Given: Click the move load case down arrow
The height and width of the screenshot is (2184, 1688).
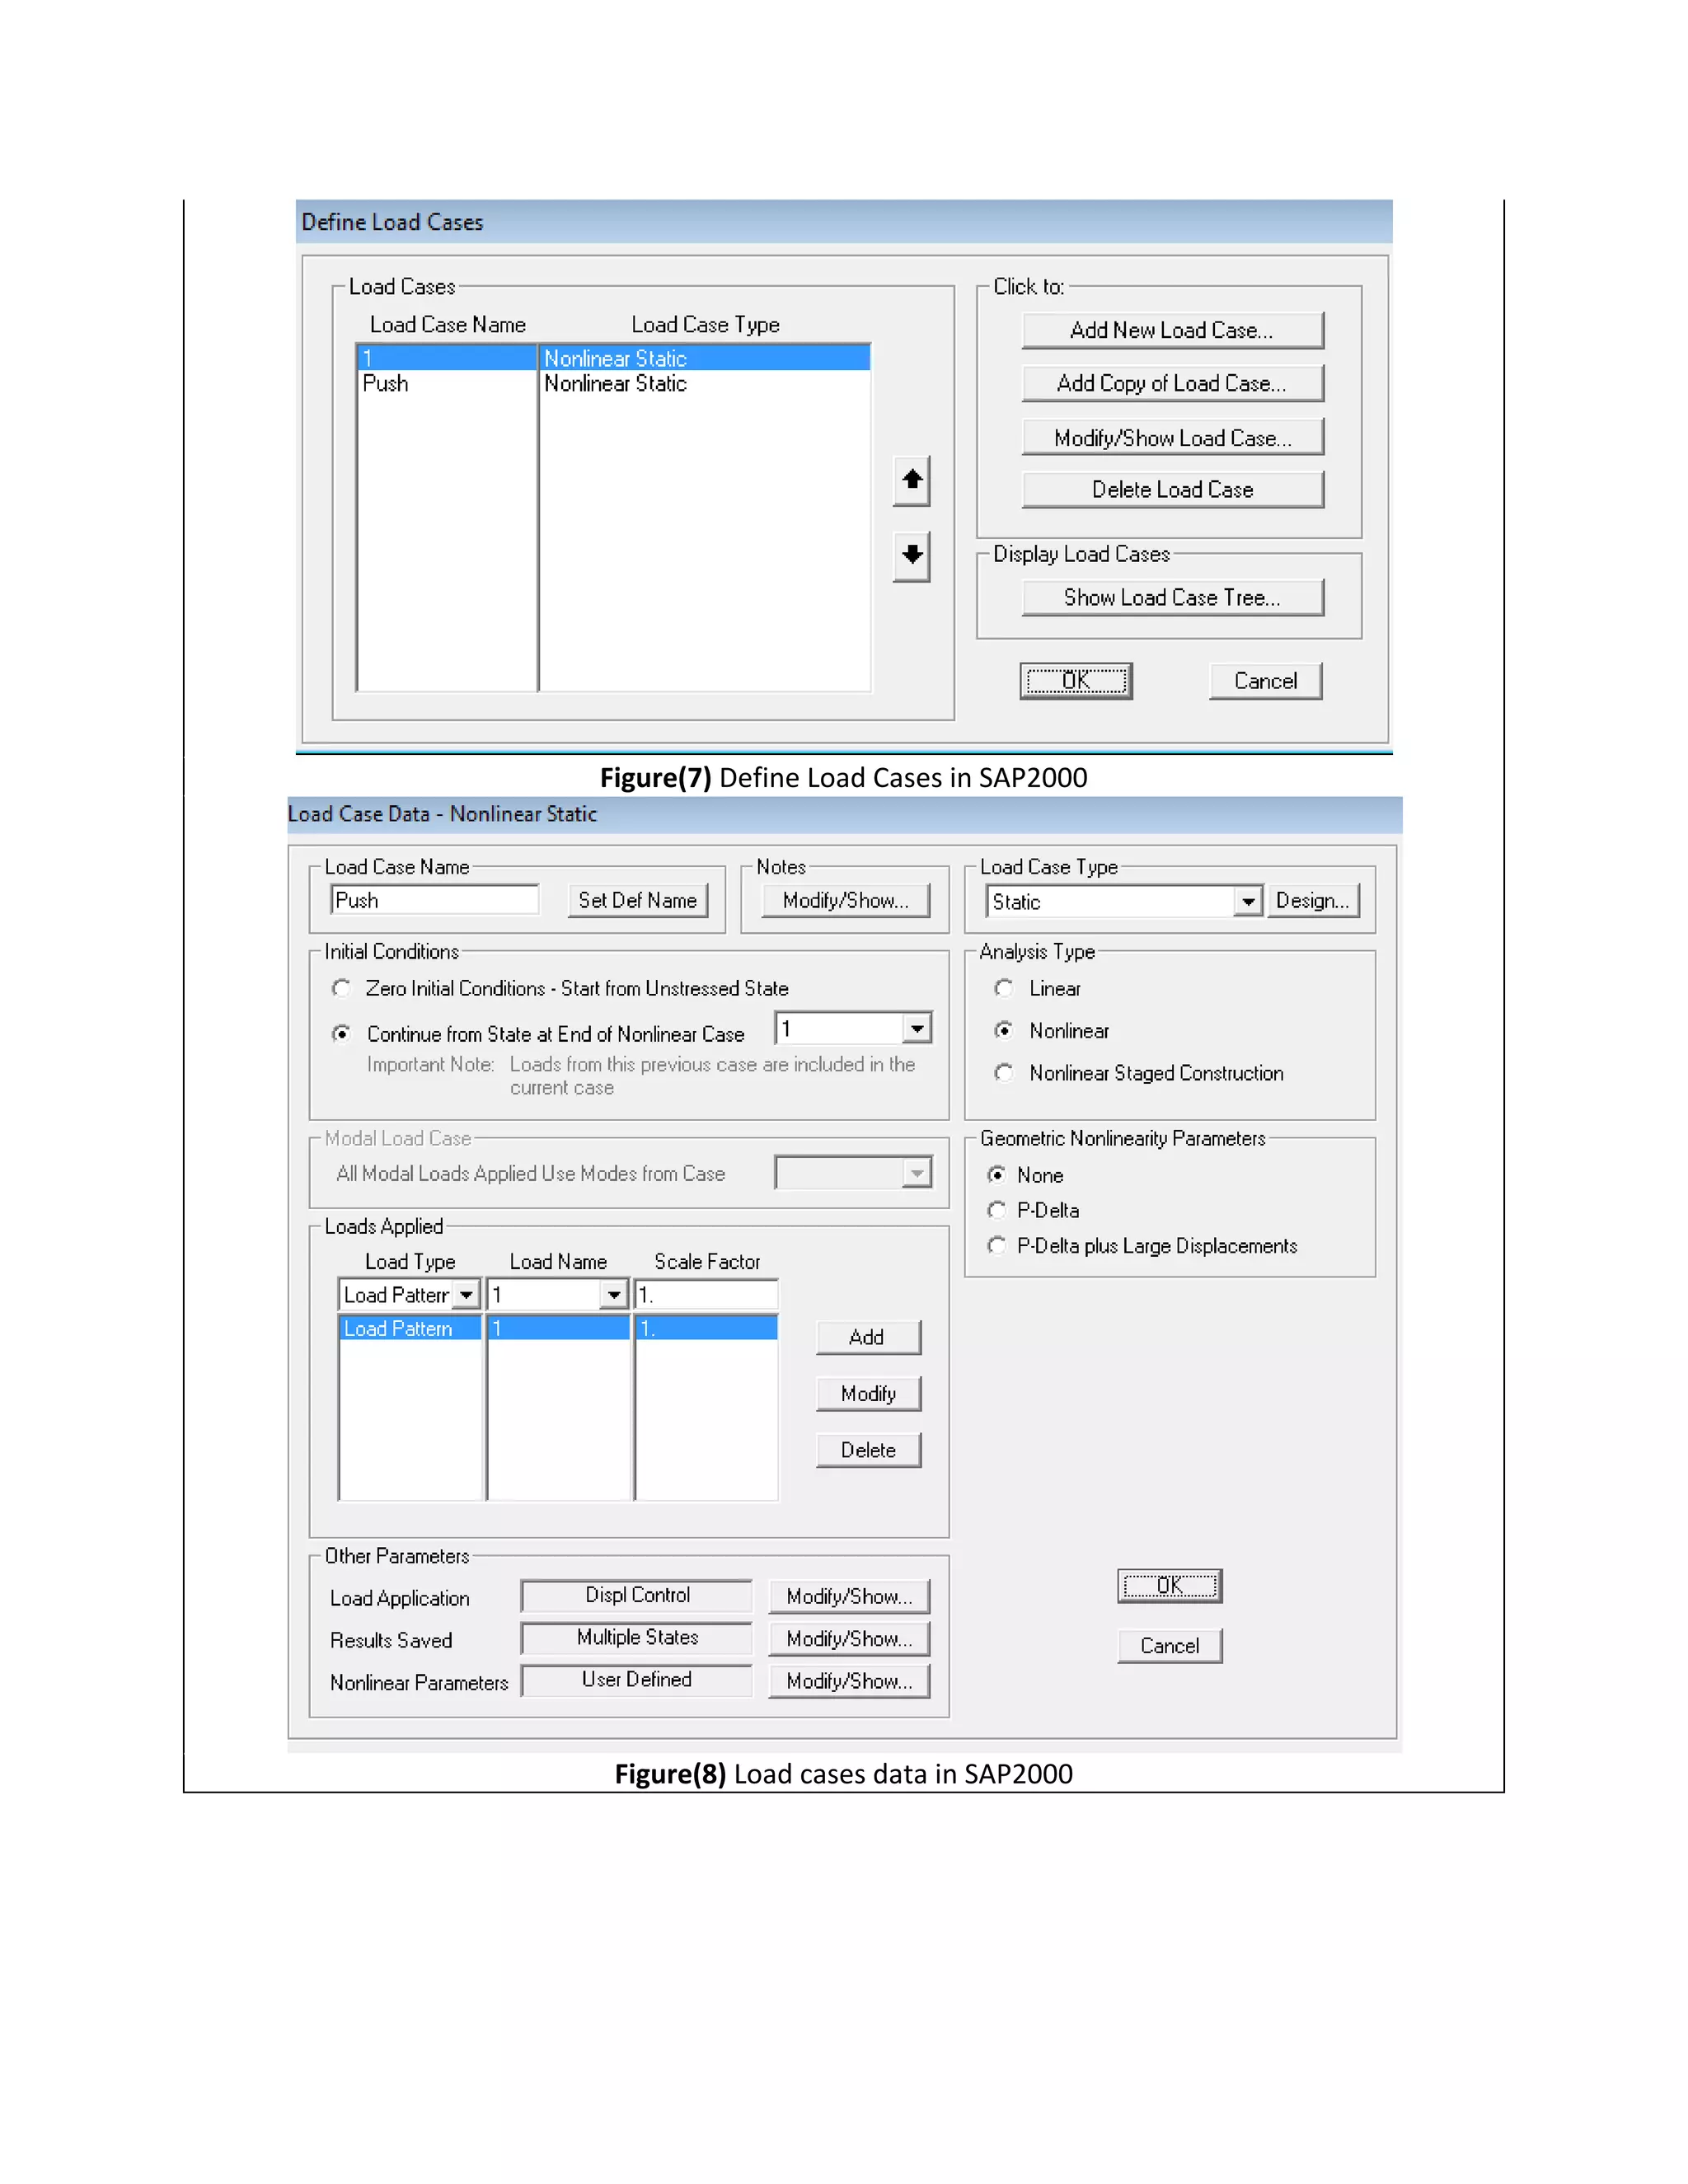Looking at the screenshot, I should (911, 555).
